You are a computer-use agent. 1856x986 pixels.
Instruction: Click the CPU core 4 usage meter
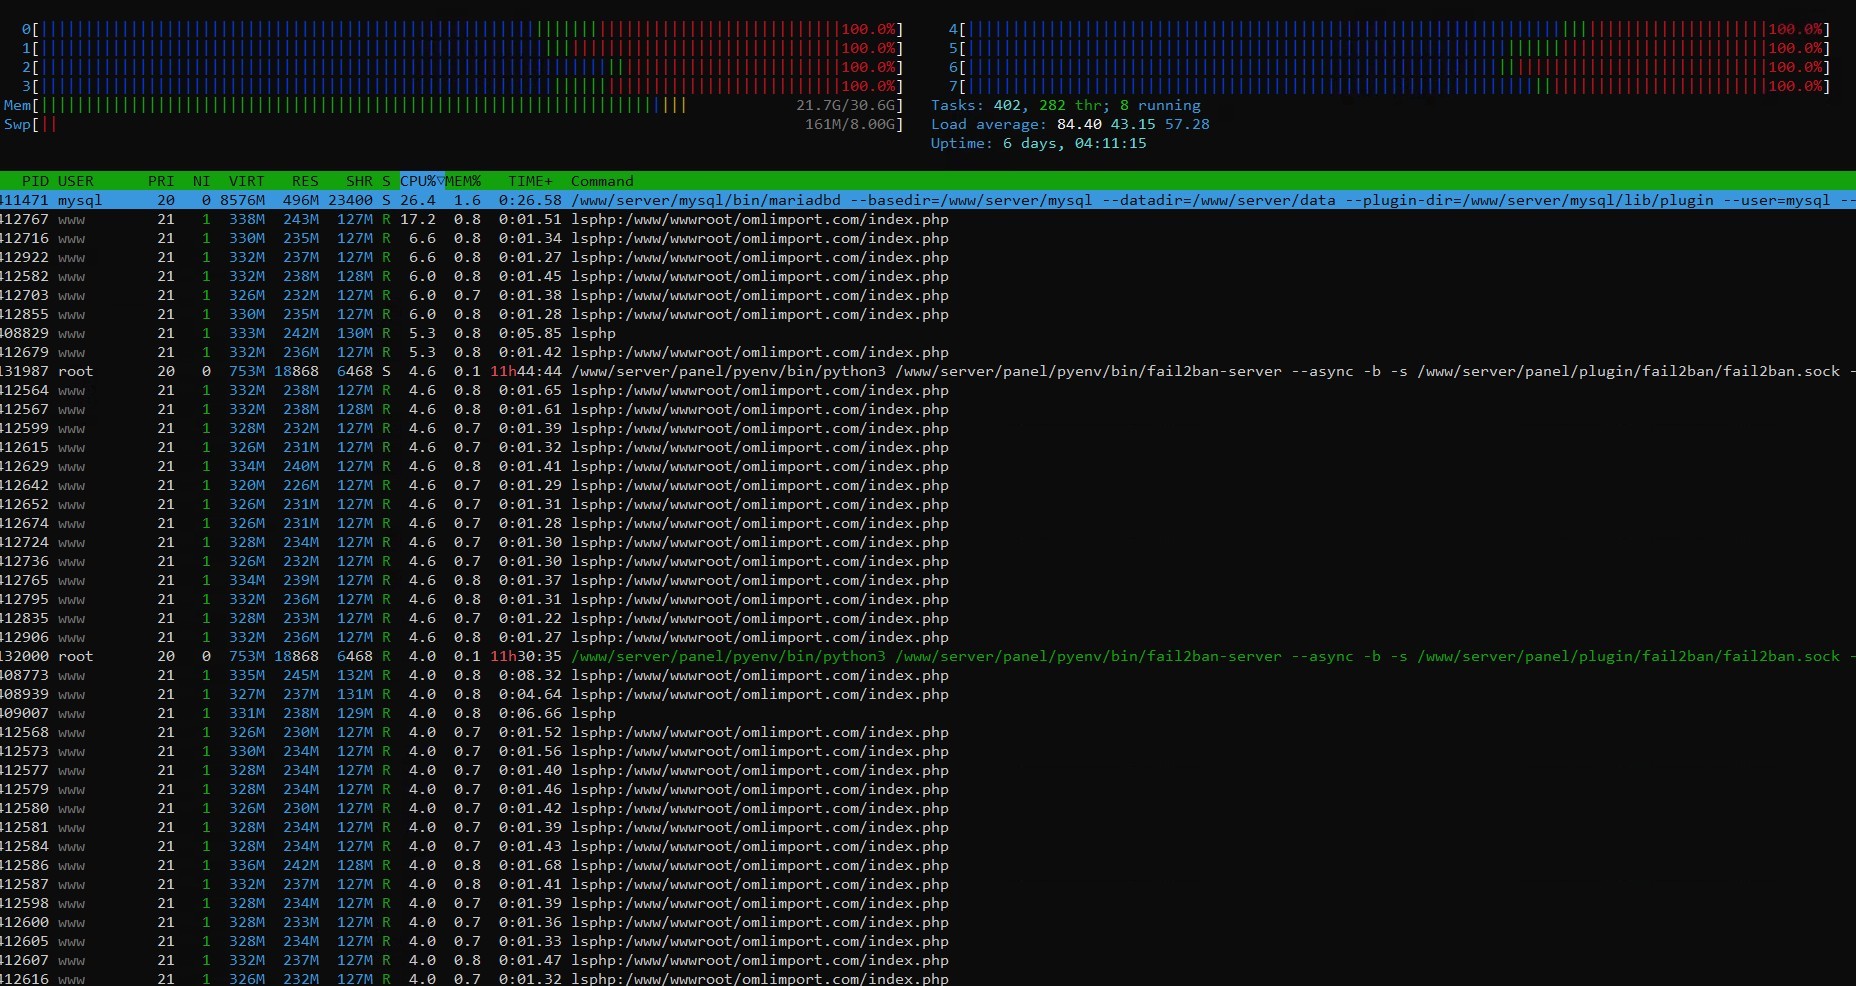click(1389, 30)
